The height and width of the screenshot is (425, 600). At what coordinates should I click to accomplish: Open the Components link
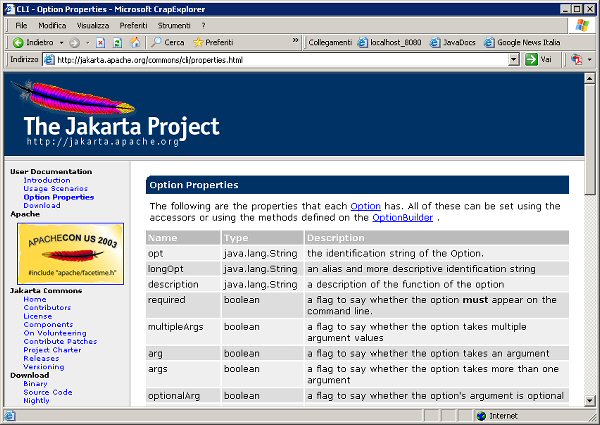[48, 325]
